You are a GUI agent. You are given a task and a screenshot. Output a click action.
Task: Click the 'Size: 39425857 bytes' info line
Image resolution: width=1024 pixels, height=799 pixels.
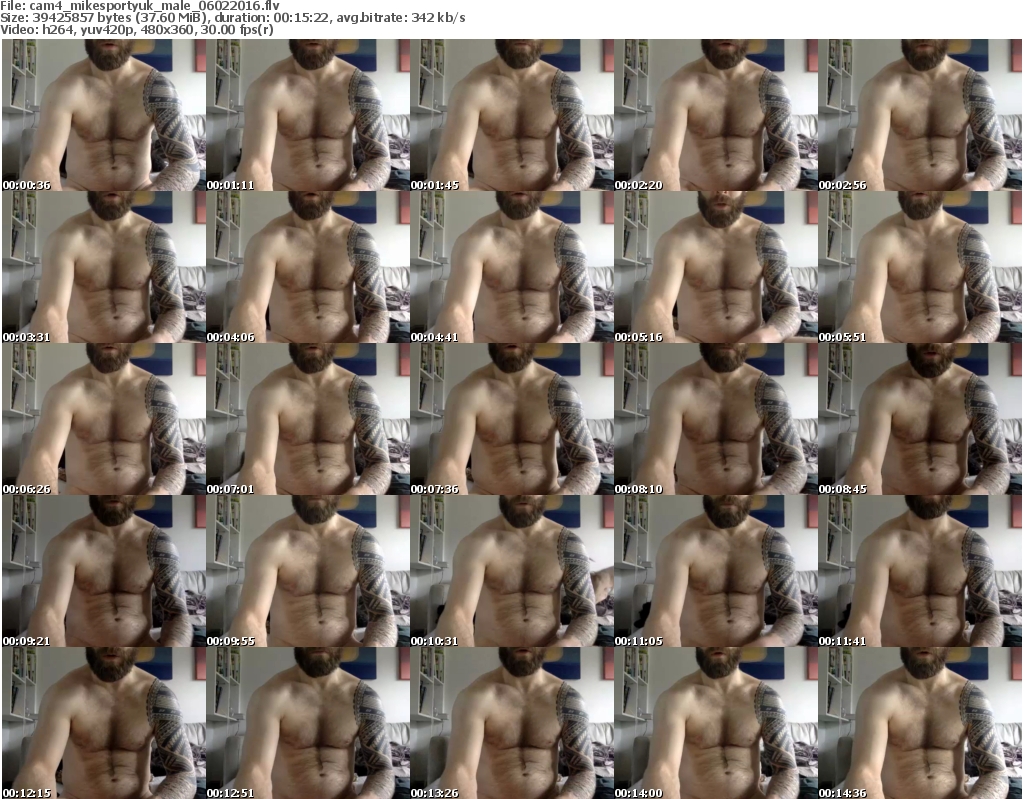click(x=232, y=18)
